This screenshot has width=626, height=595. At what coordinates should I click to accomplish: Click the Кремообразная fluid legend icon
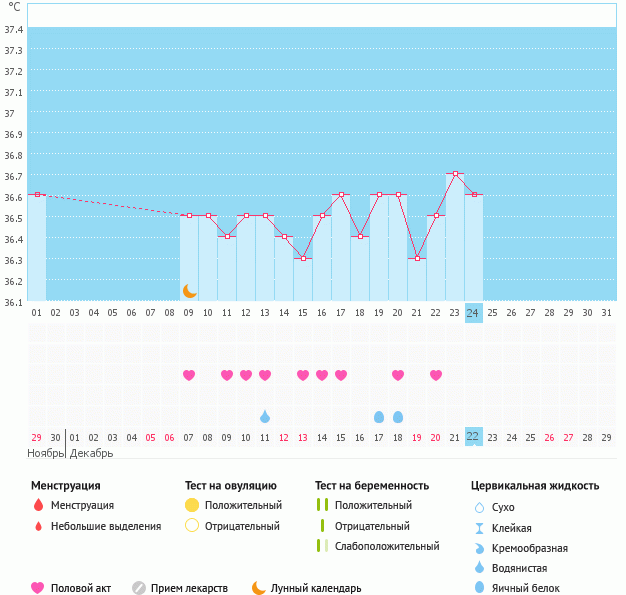pyautogui.click(x=479, y=548)
